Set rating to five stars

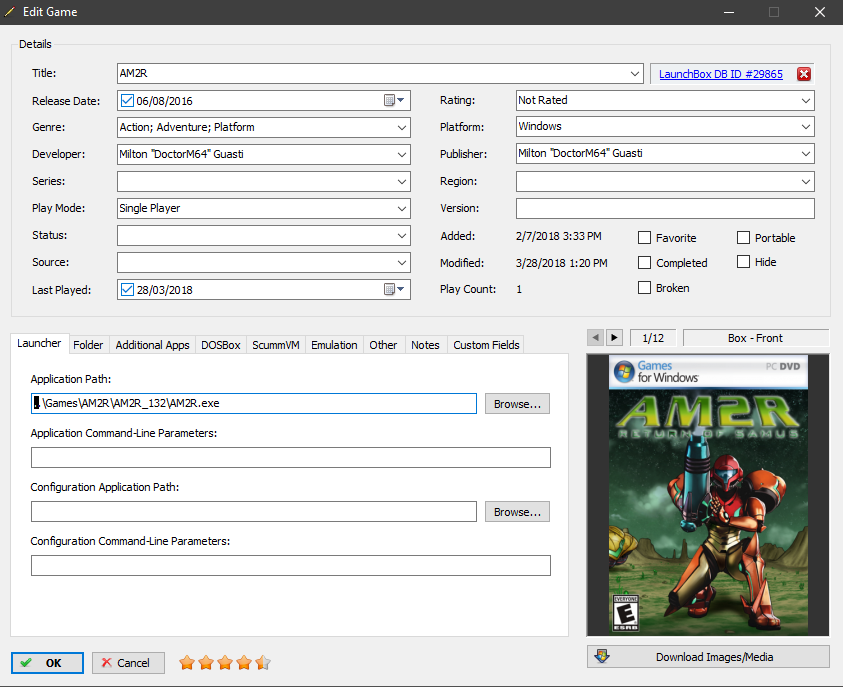click(x=263, y=663)
